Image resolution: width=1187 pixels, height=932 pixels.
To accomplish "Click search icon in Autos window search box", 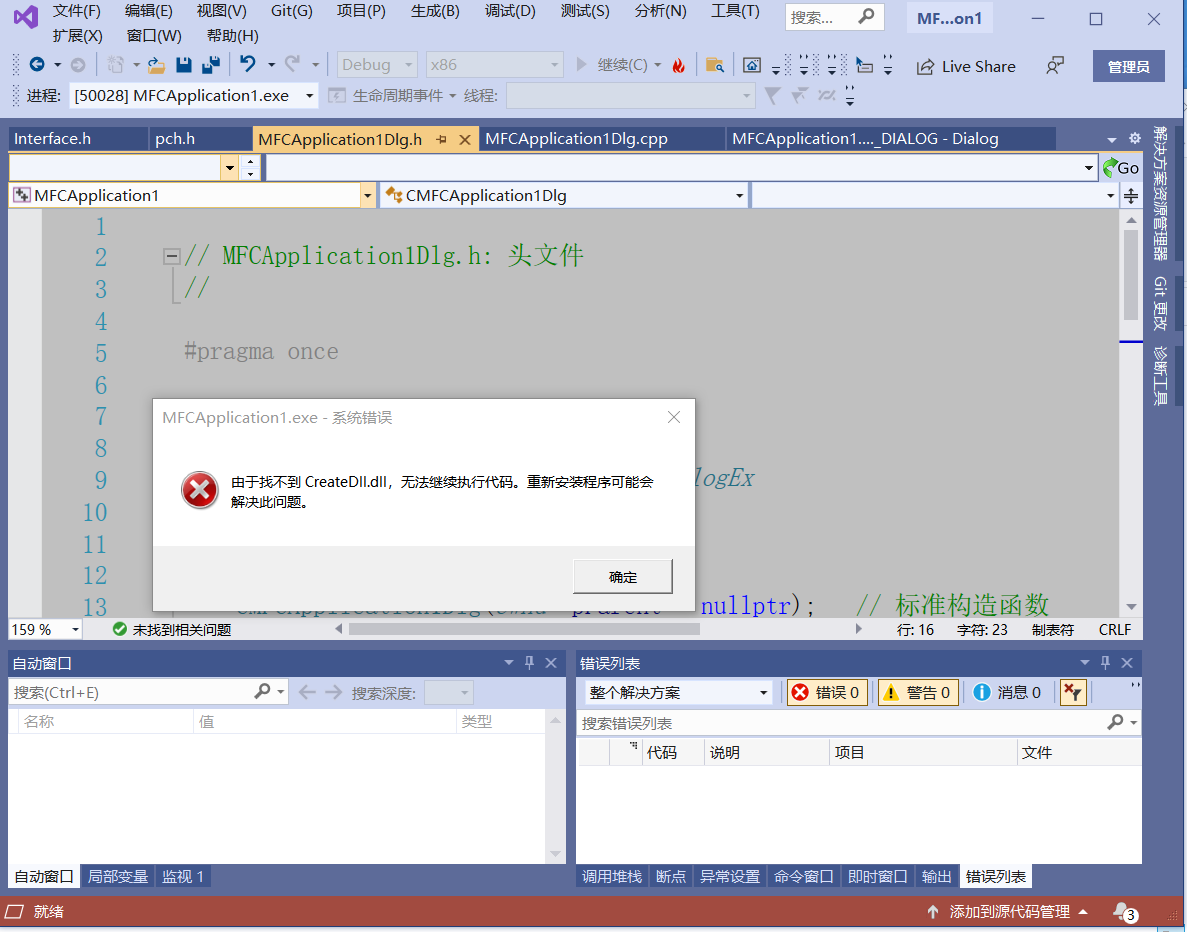I will [x=262, y=691].
